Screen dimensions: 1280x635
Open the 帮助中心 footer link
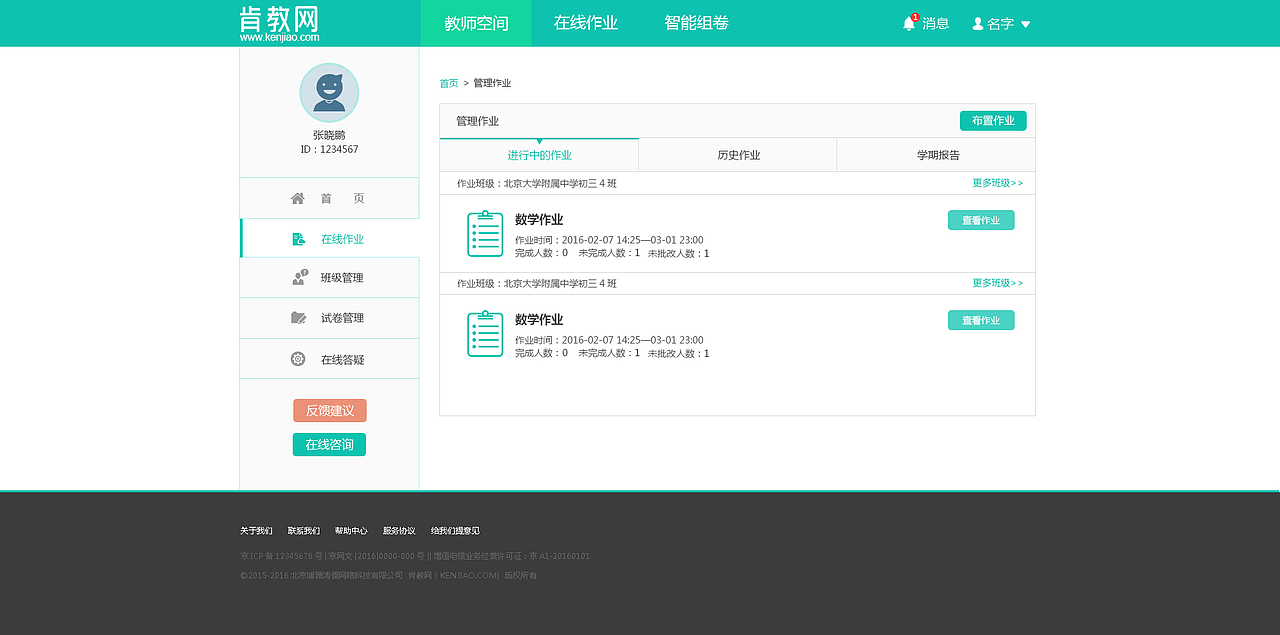(351, 531)
